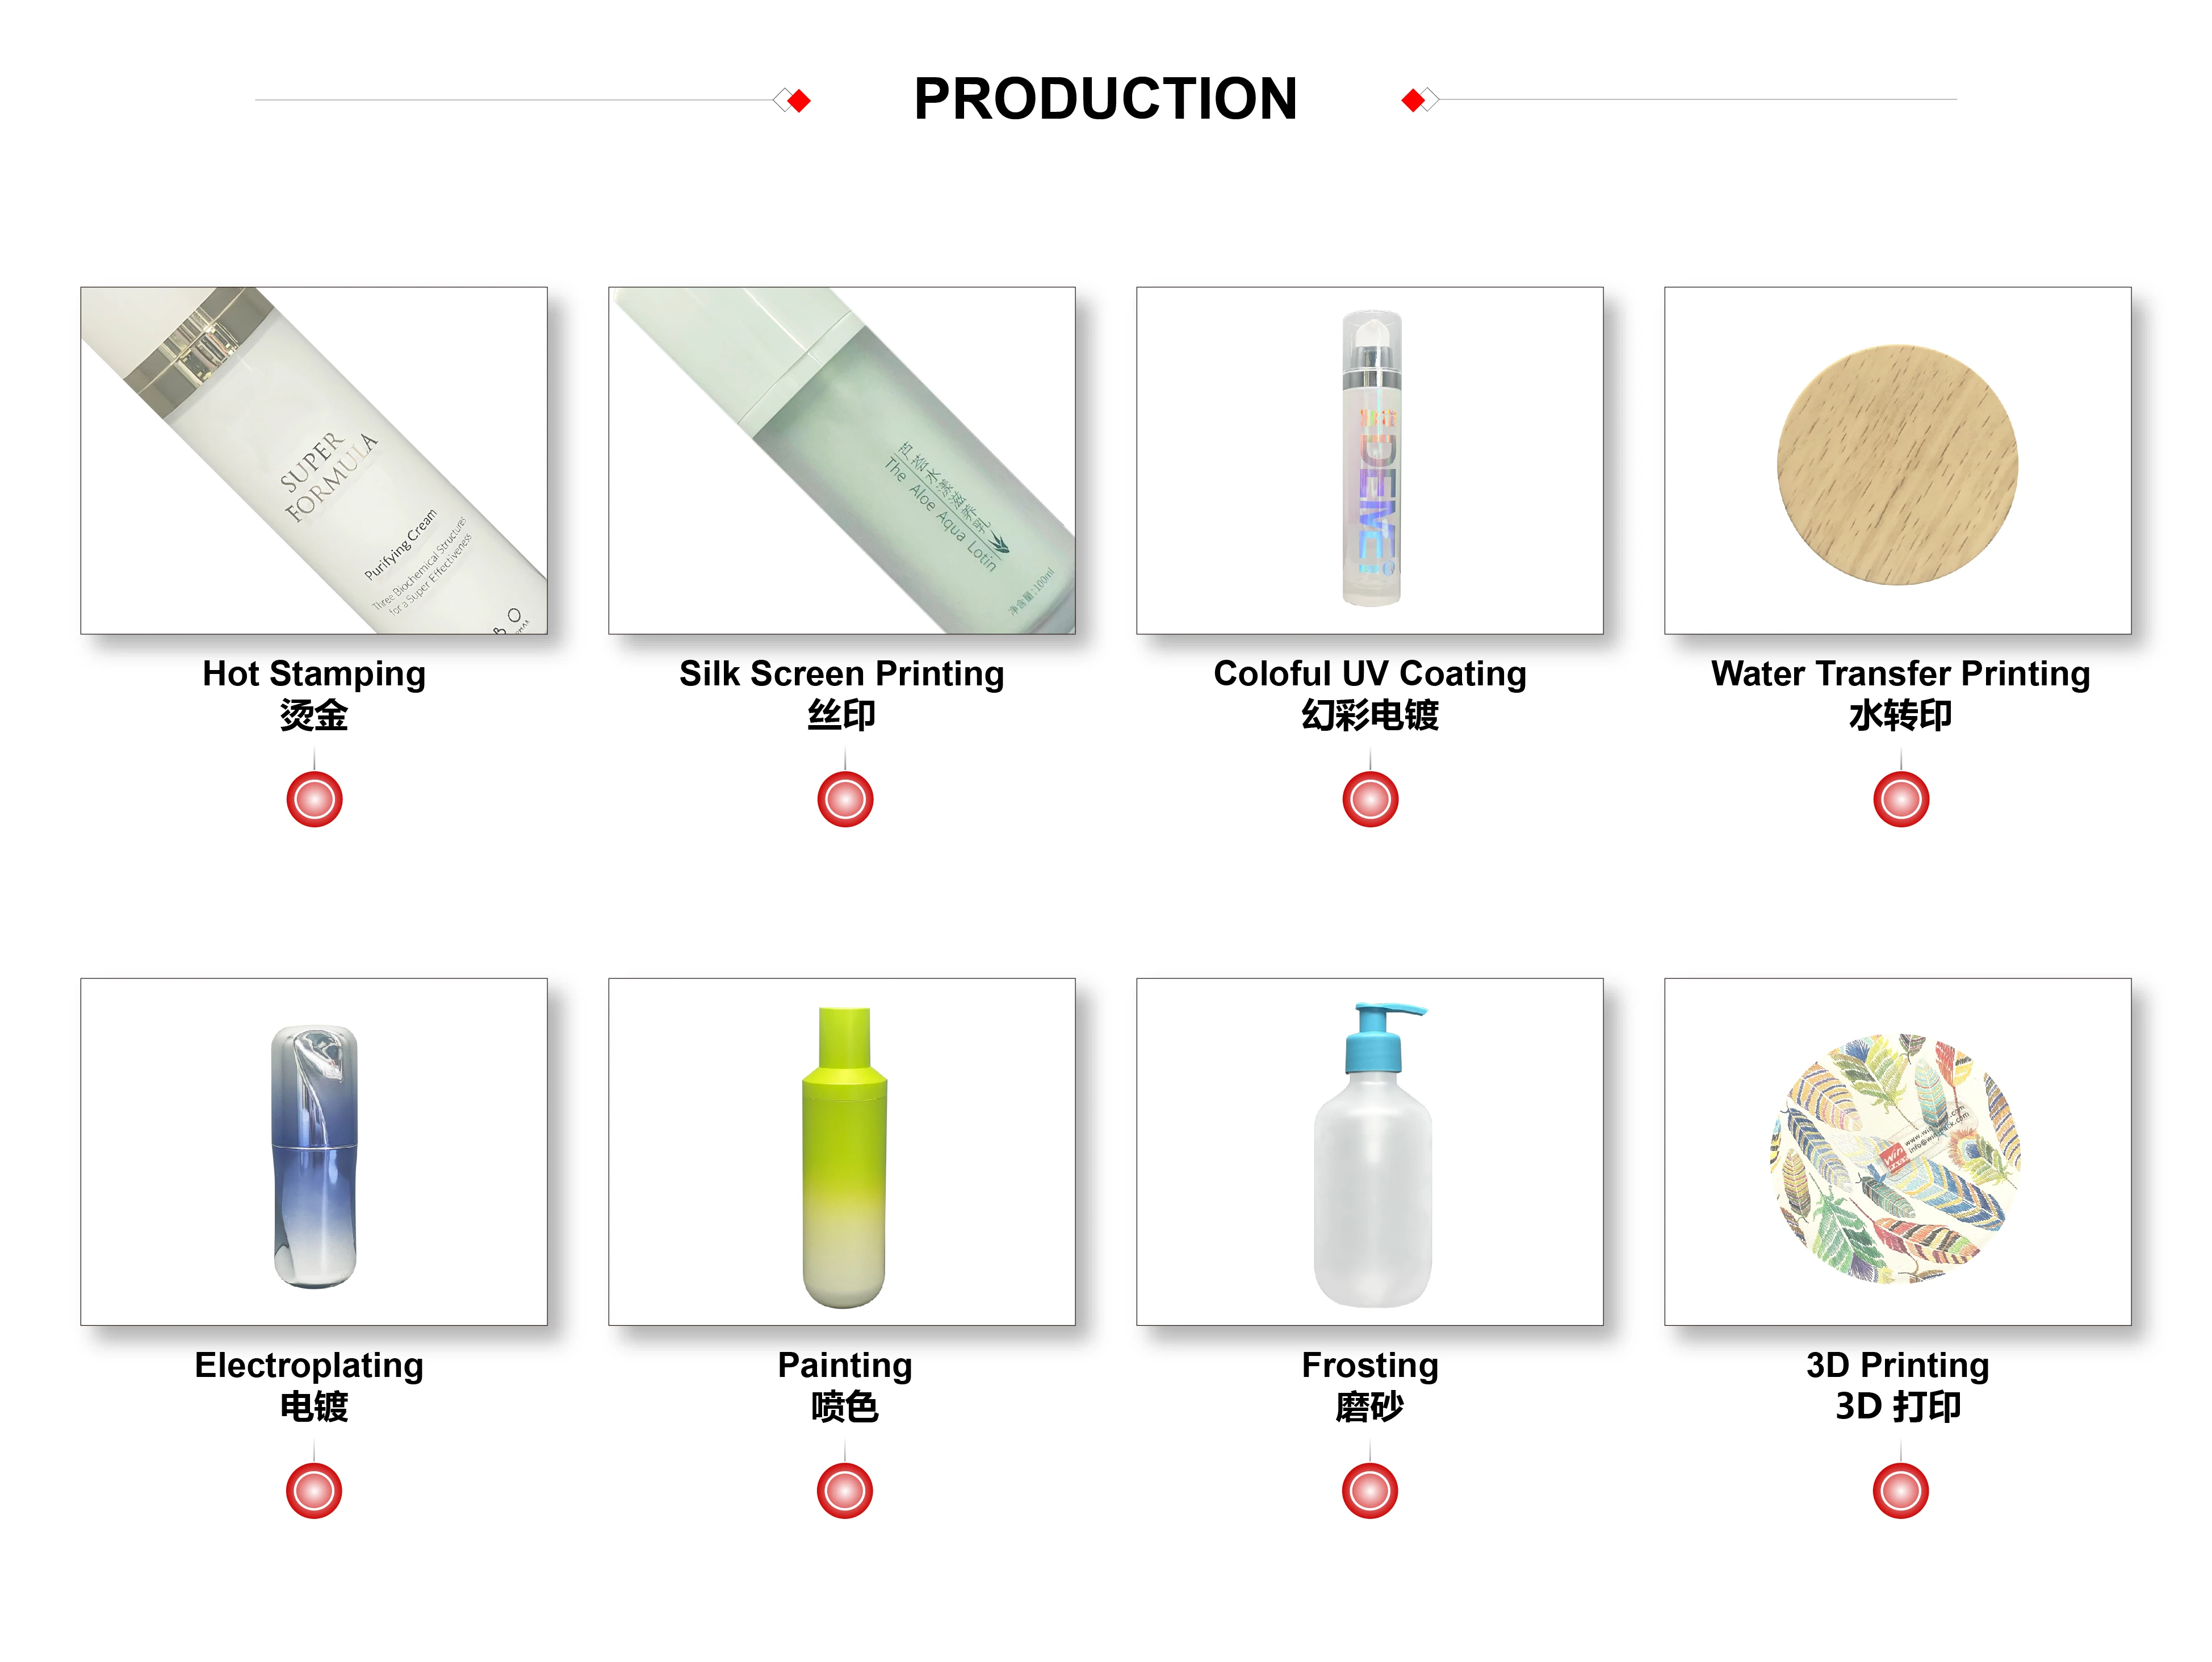Click the Electroplating label text
The width and height of the screenshot is (2212, 1662).
click(309, 1364)
